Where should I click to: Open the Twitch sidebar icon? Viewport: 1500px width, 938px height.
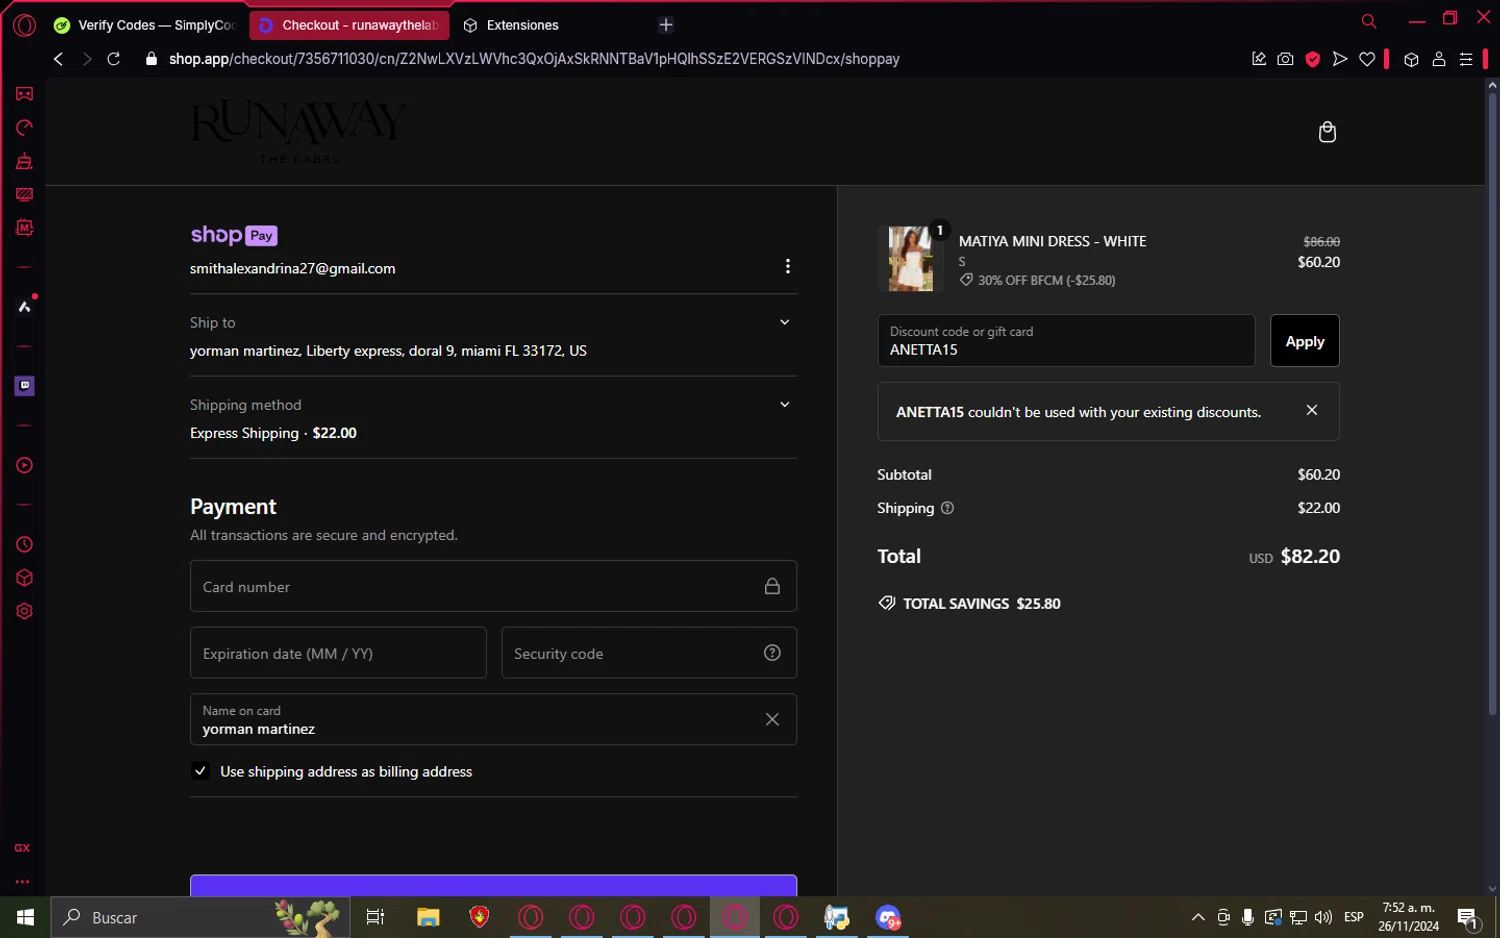(24, 386)
